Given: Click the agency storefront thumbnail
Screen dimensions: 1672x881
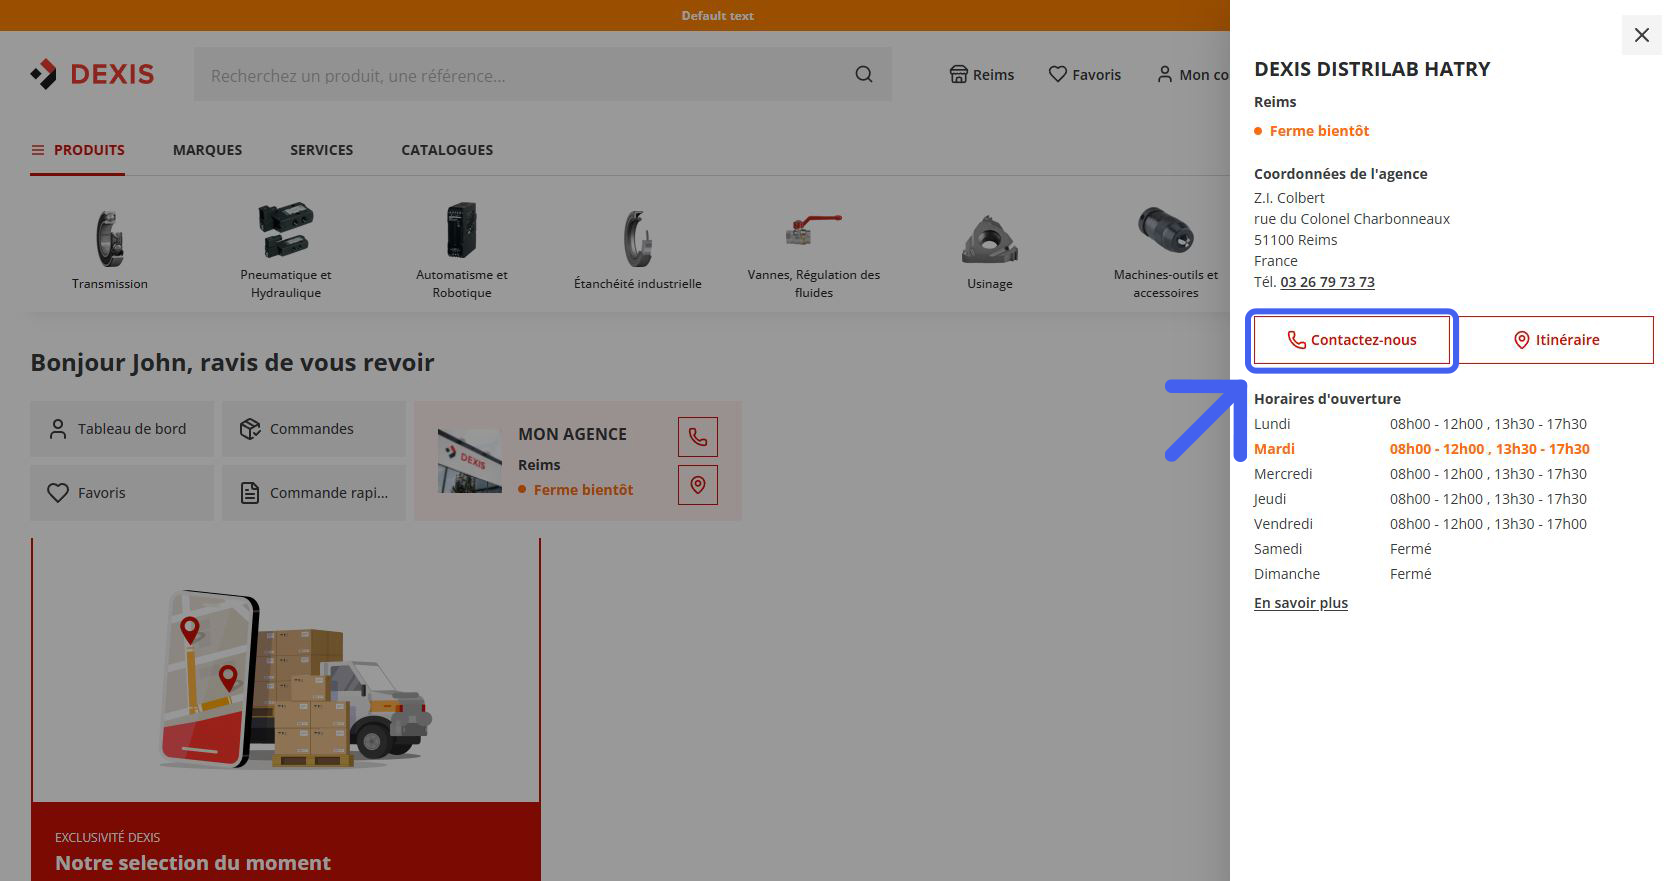Looking at the screenshot, I should coord(470,461).
